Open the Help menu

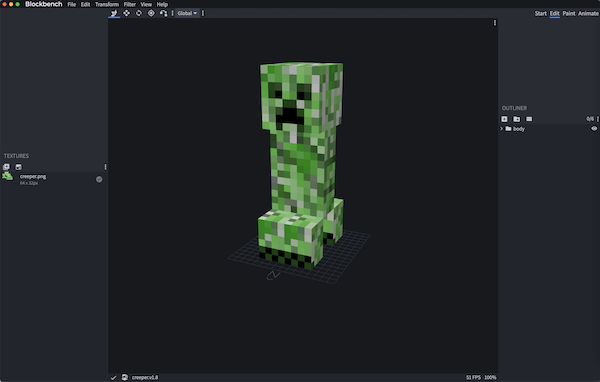tap(162, 5)
